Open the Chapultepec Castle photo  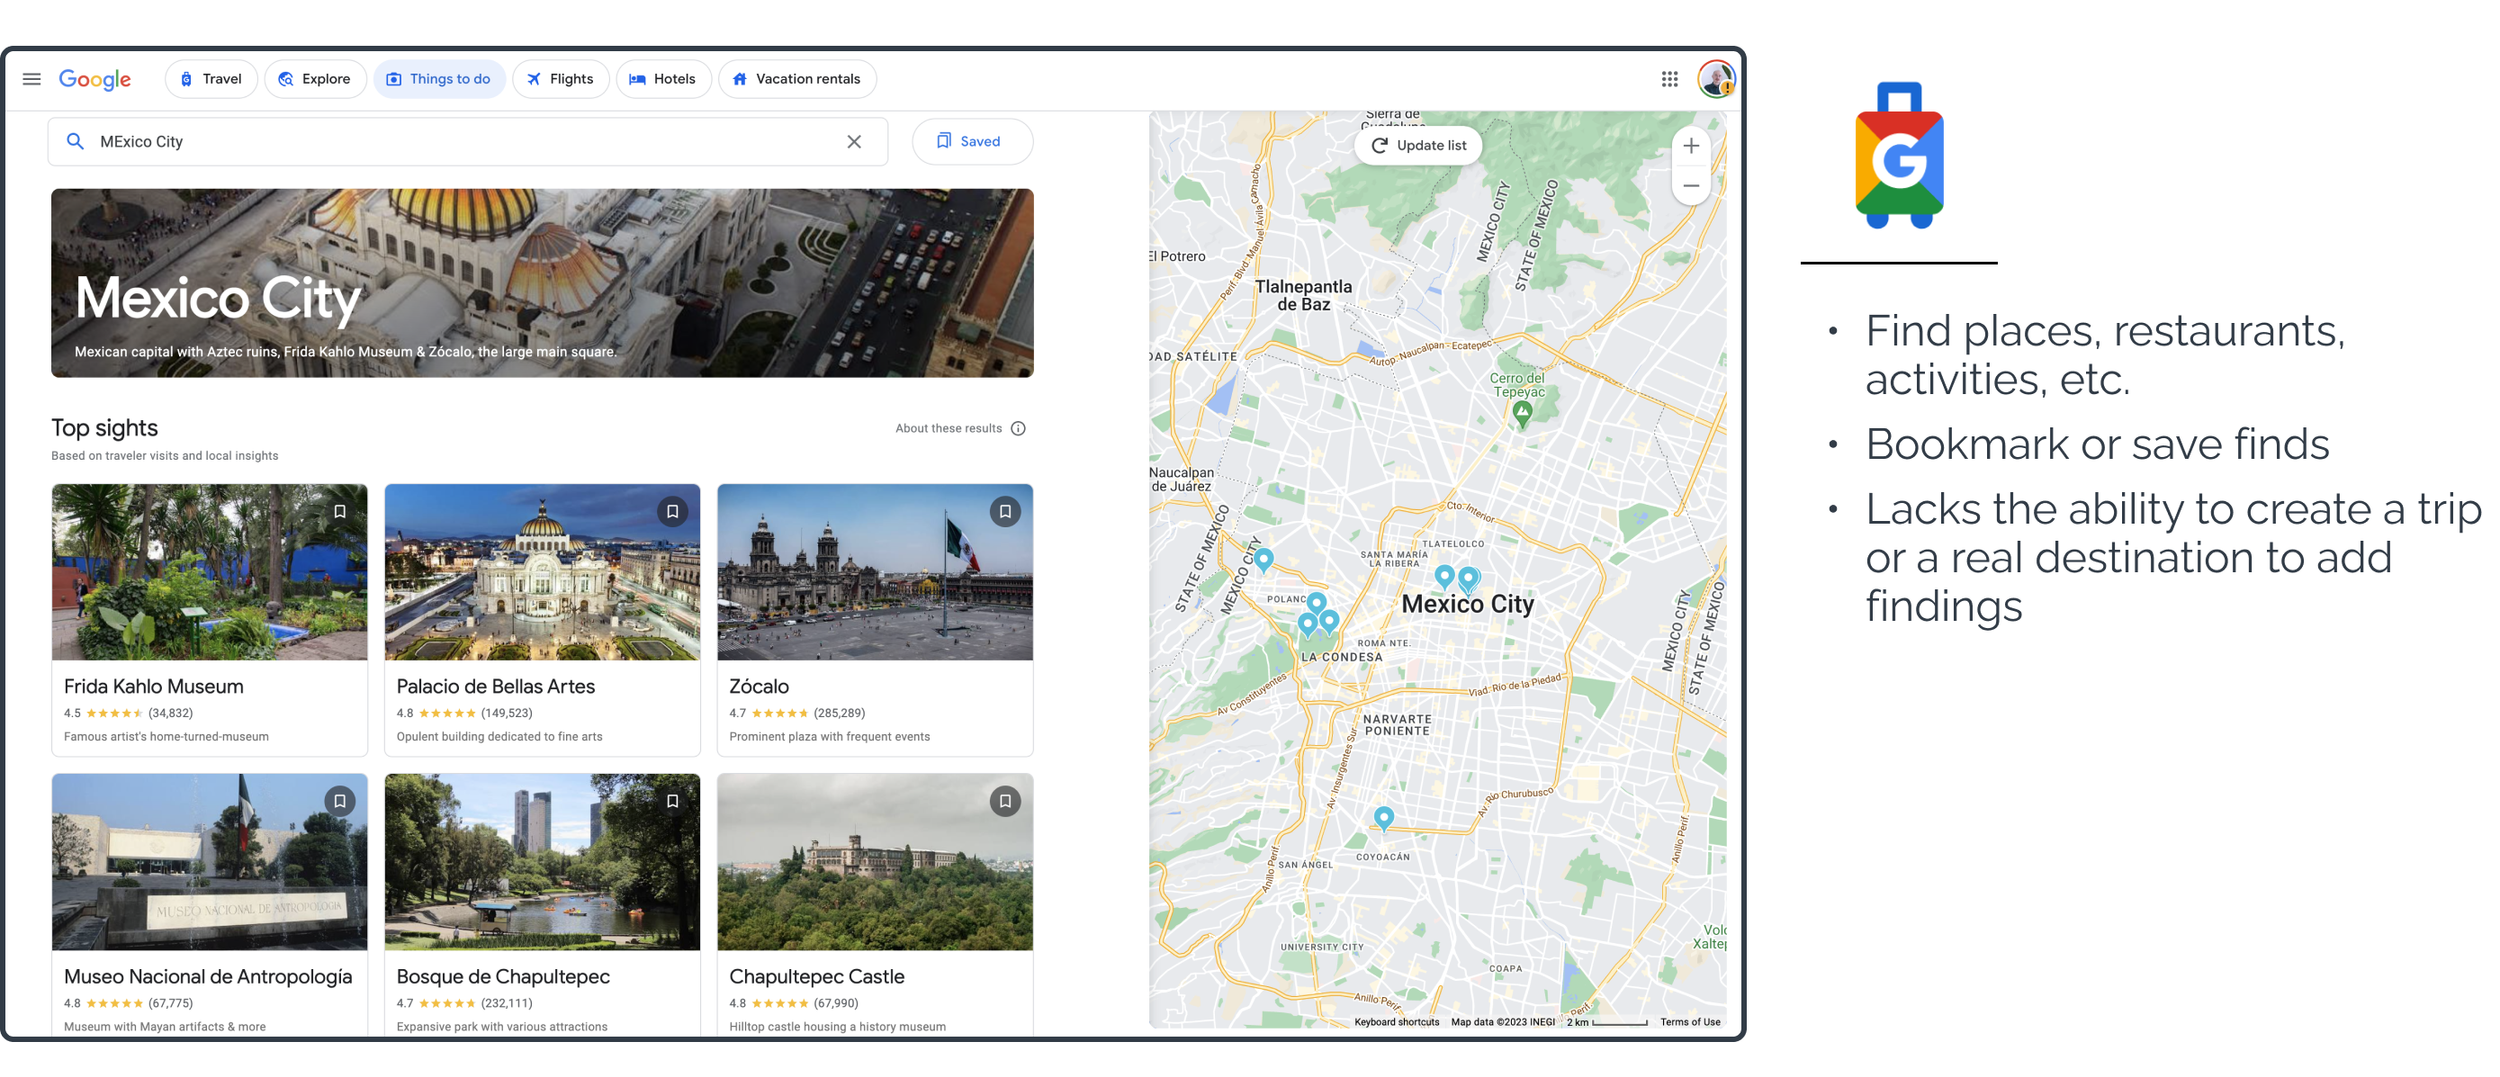(875, 862)
